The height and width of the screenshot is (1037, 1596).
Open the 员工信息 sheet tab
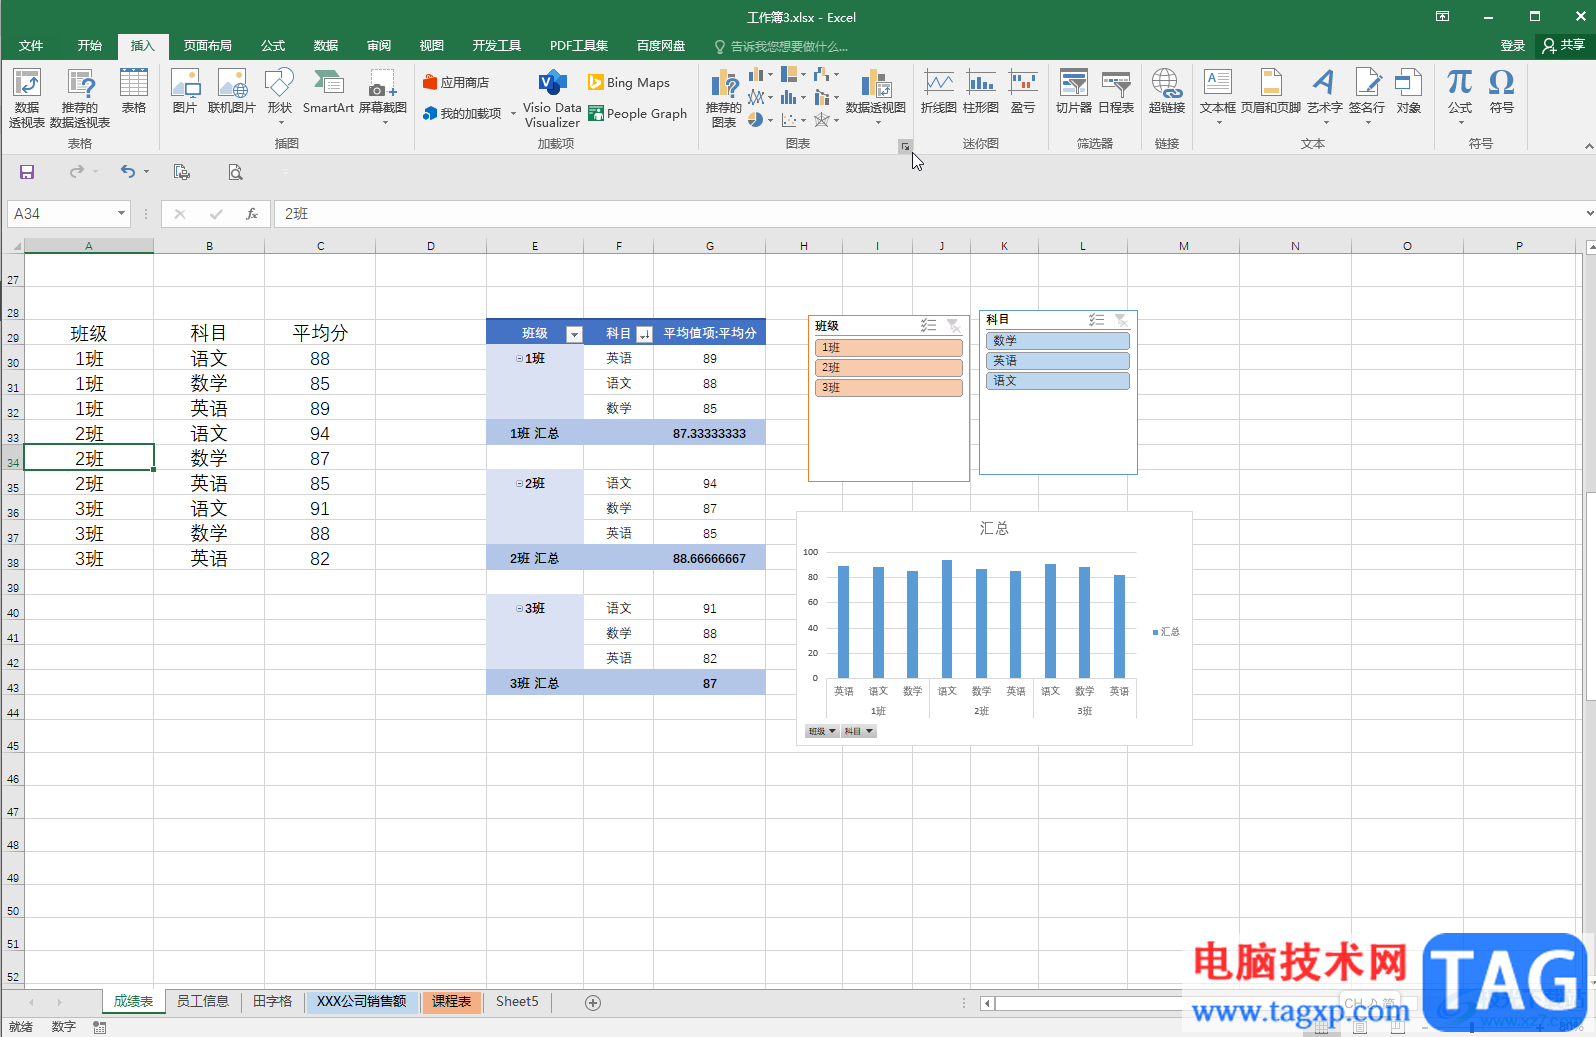click(203, 1001)
